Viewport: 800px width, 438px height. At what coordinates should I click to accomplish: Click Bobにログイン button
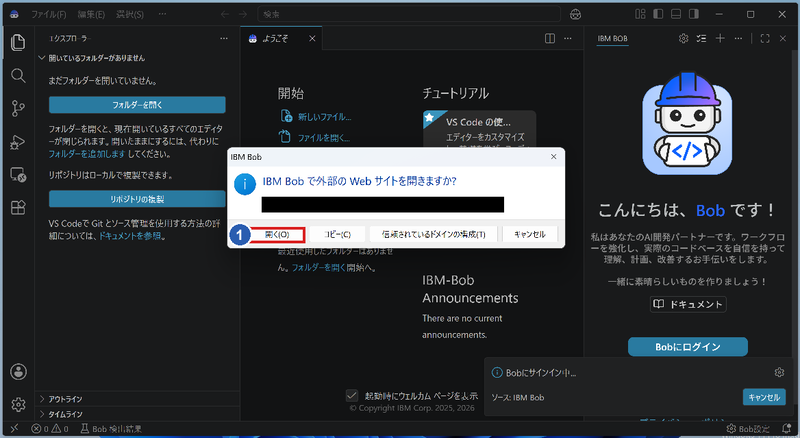pyautogui.click(x=688, y=347)
